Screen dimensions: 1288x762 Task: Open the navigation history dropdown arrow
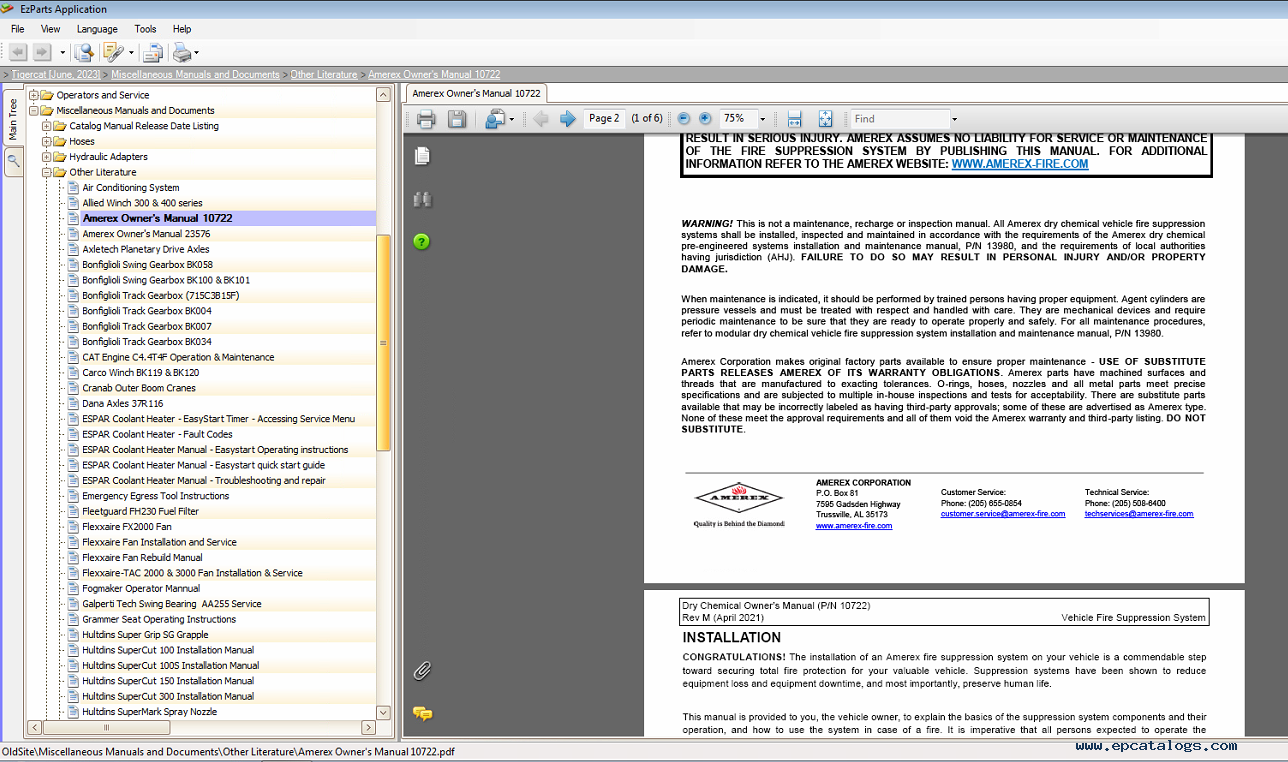(63, 53)
